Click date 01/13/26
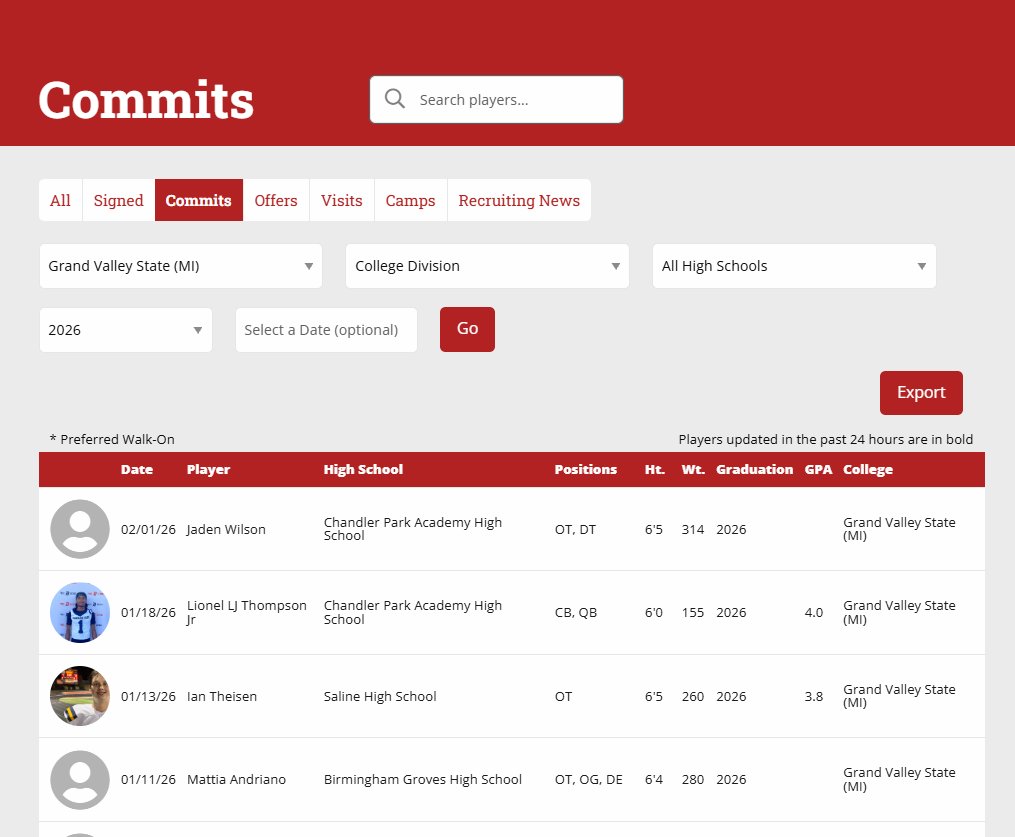1015x837 pixels. click(148, 697)
